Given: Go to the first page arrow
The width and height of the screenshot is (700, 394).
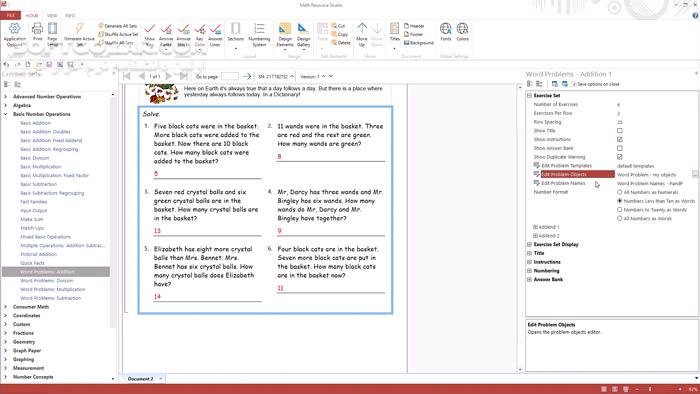Looking at the screenshot, I should point(127,76).
